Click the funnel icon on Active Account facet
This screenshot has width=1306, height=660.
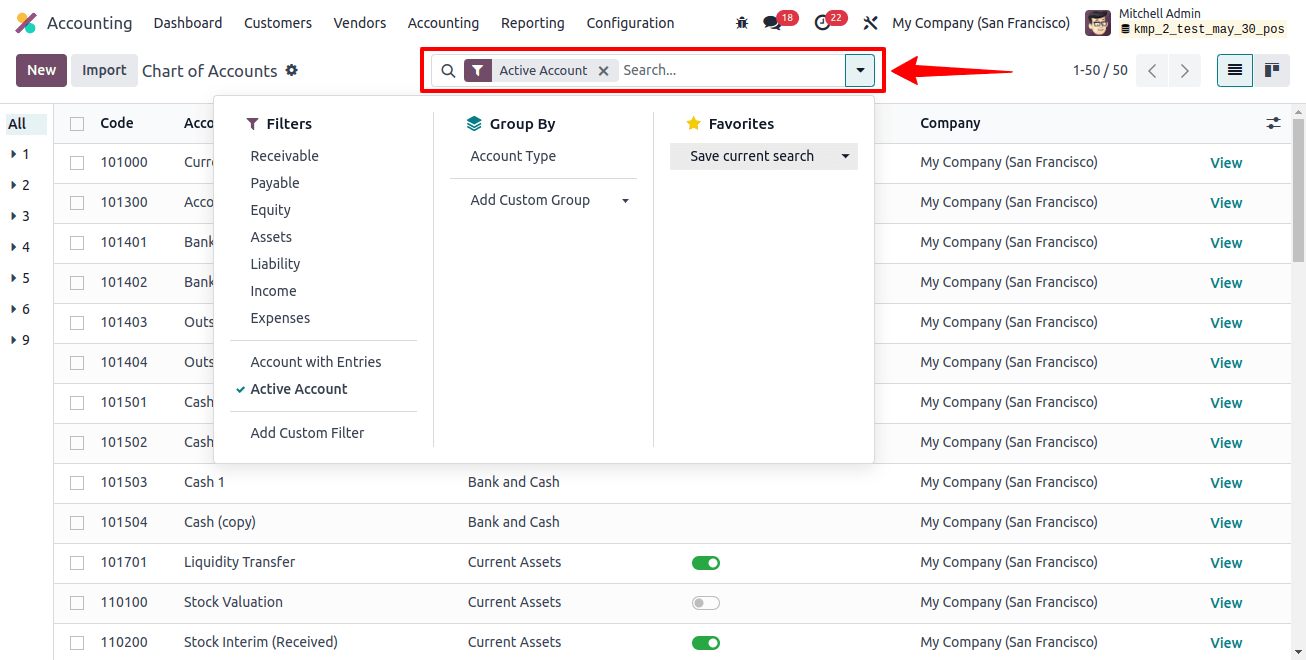[x=478, y=71]
